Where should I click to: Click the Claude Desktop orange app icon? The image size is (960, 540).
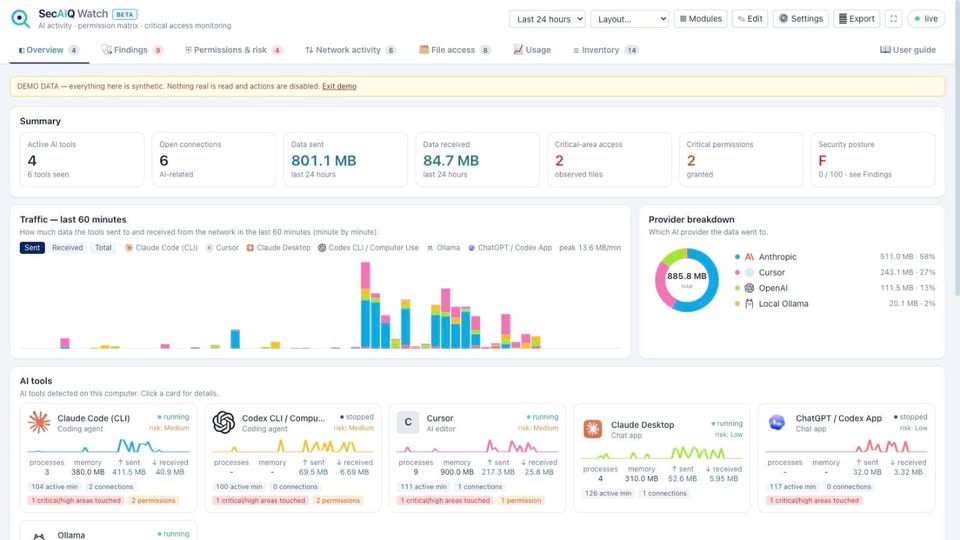pyautogui.click(x=592, y=429)
